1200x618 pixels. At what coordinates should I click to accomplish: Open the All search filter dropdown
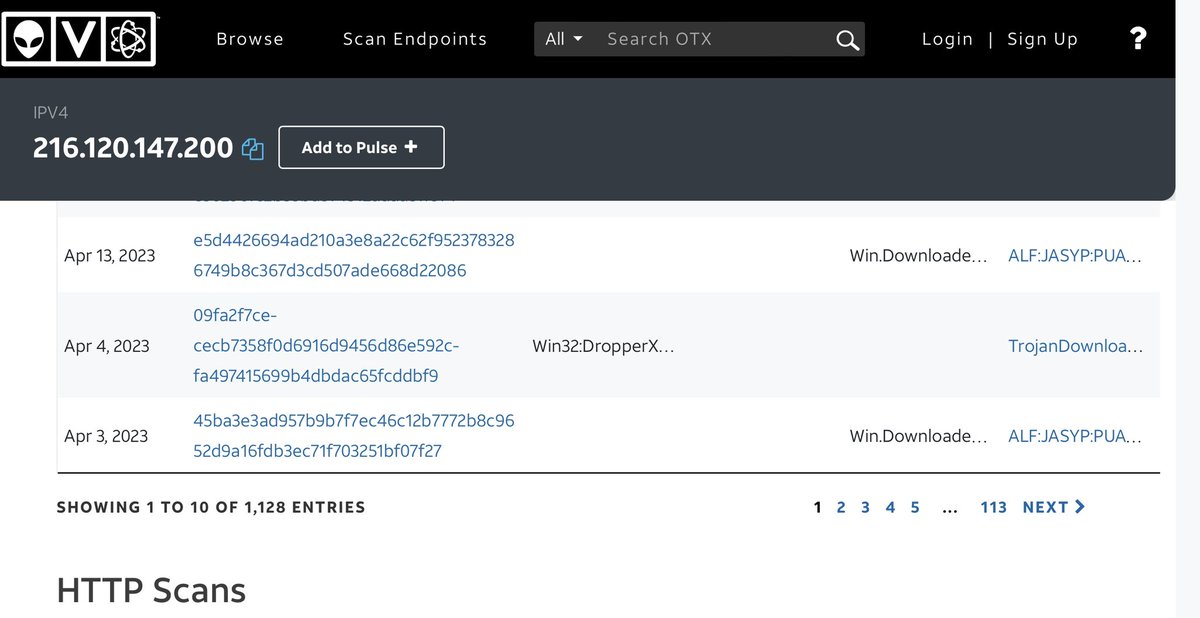click(x=564, y=39)
